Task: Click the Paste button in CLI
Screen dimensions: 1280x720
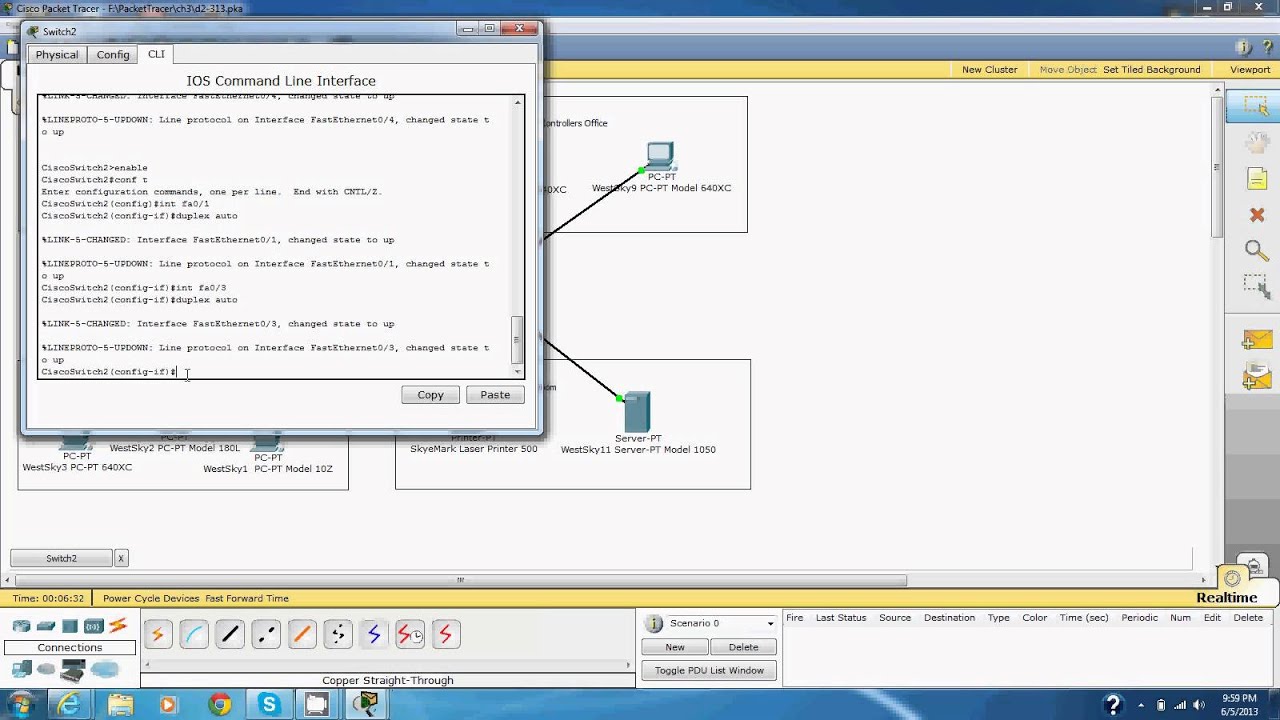Action: click(x=495, y=395)
